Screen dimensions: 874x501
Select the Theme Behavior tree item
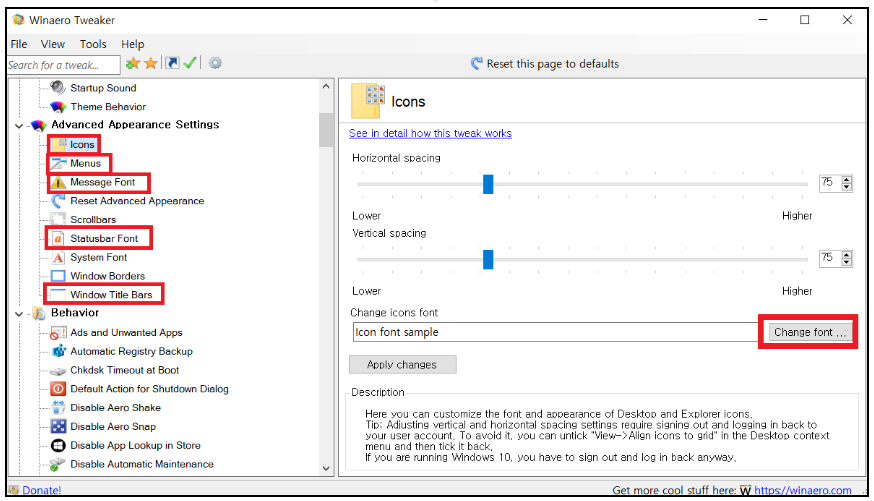pos(108,106)
